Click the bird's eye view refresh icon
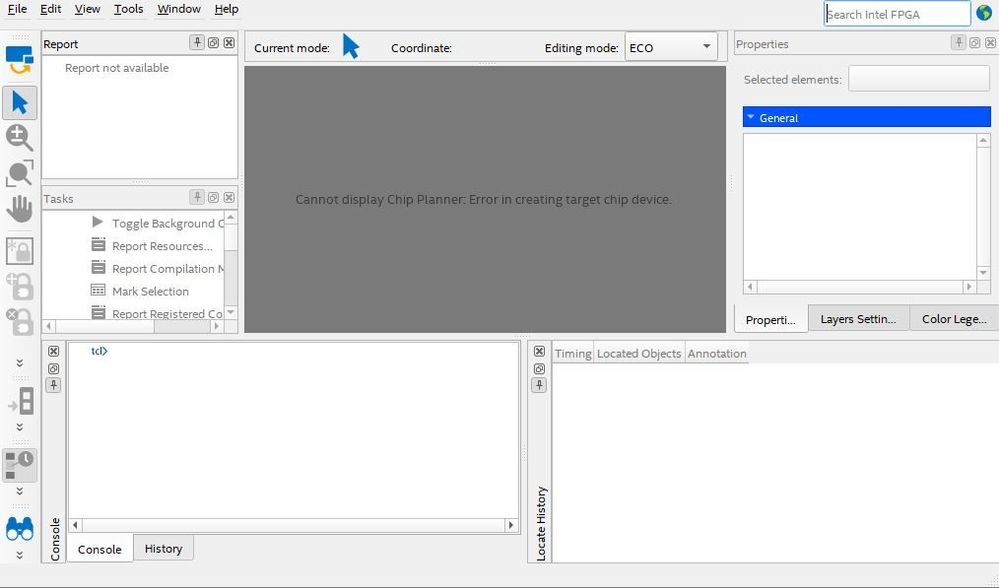Image resolution: width=999 pixels, height=588 pixels. coord(19,60)
